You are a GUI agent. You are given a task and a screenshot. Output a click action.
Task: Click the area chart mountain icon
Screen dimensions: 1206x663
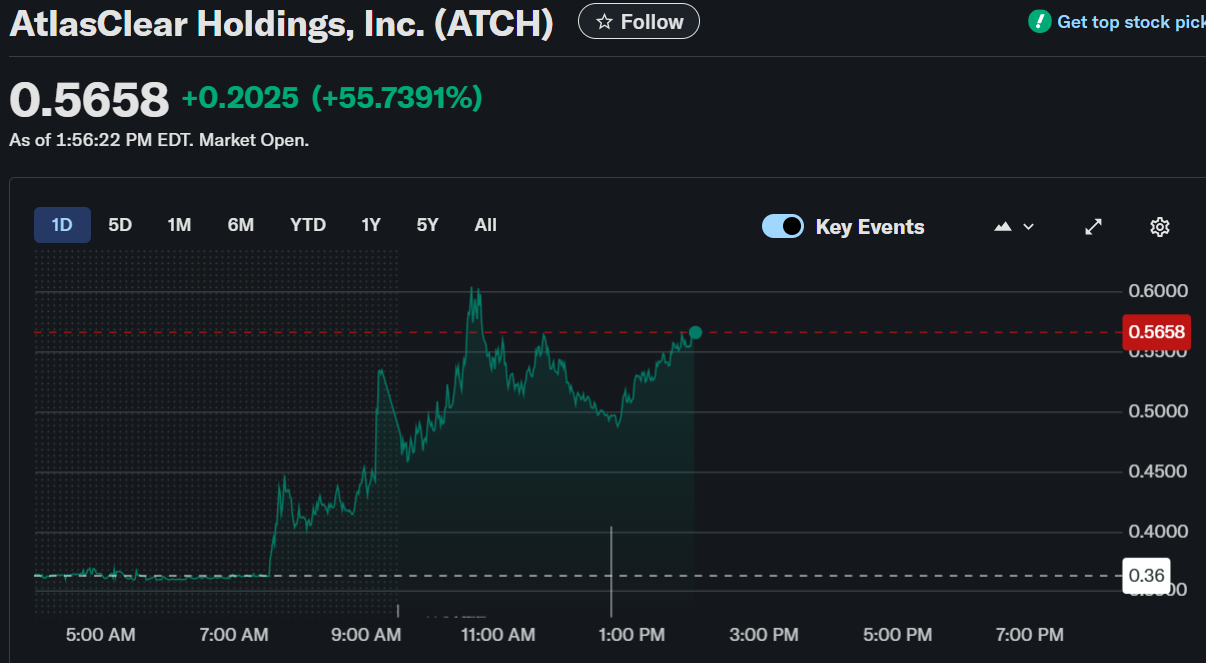tap(1003, 227)
